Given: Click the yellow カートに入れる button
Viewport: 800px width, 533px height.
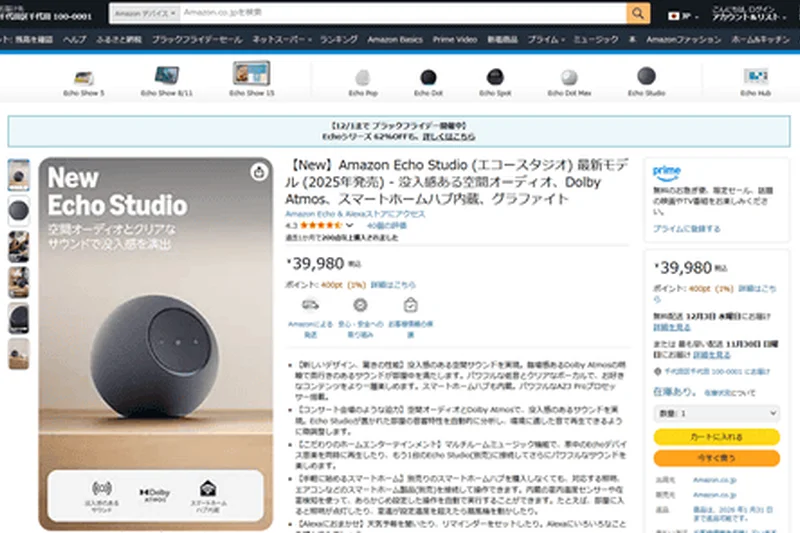Looking at the screenshot, I should [717, 437].
